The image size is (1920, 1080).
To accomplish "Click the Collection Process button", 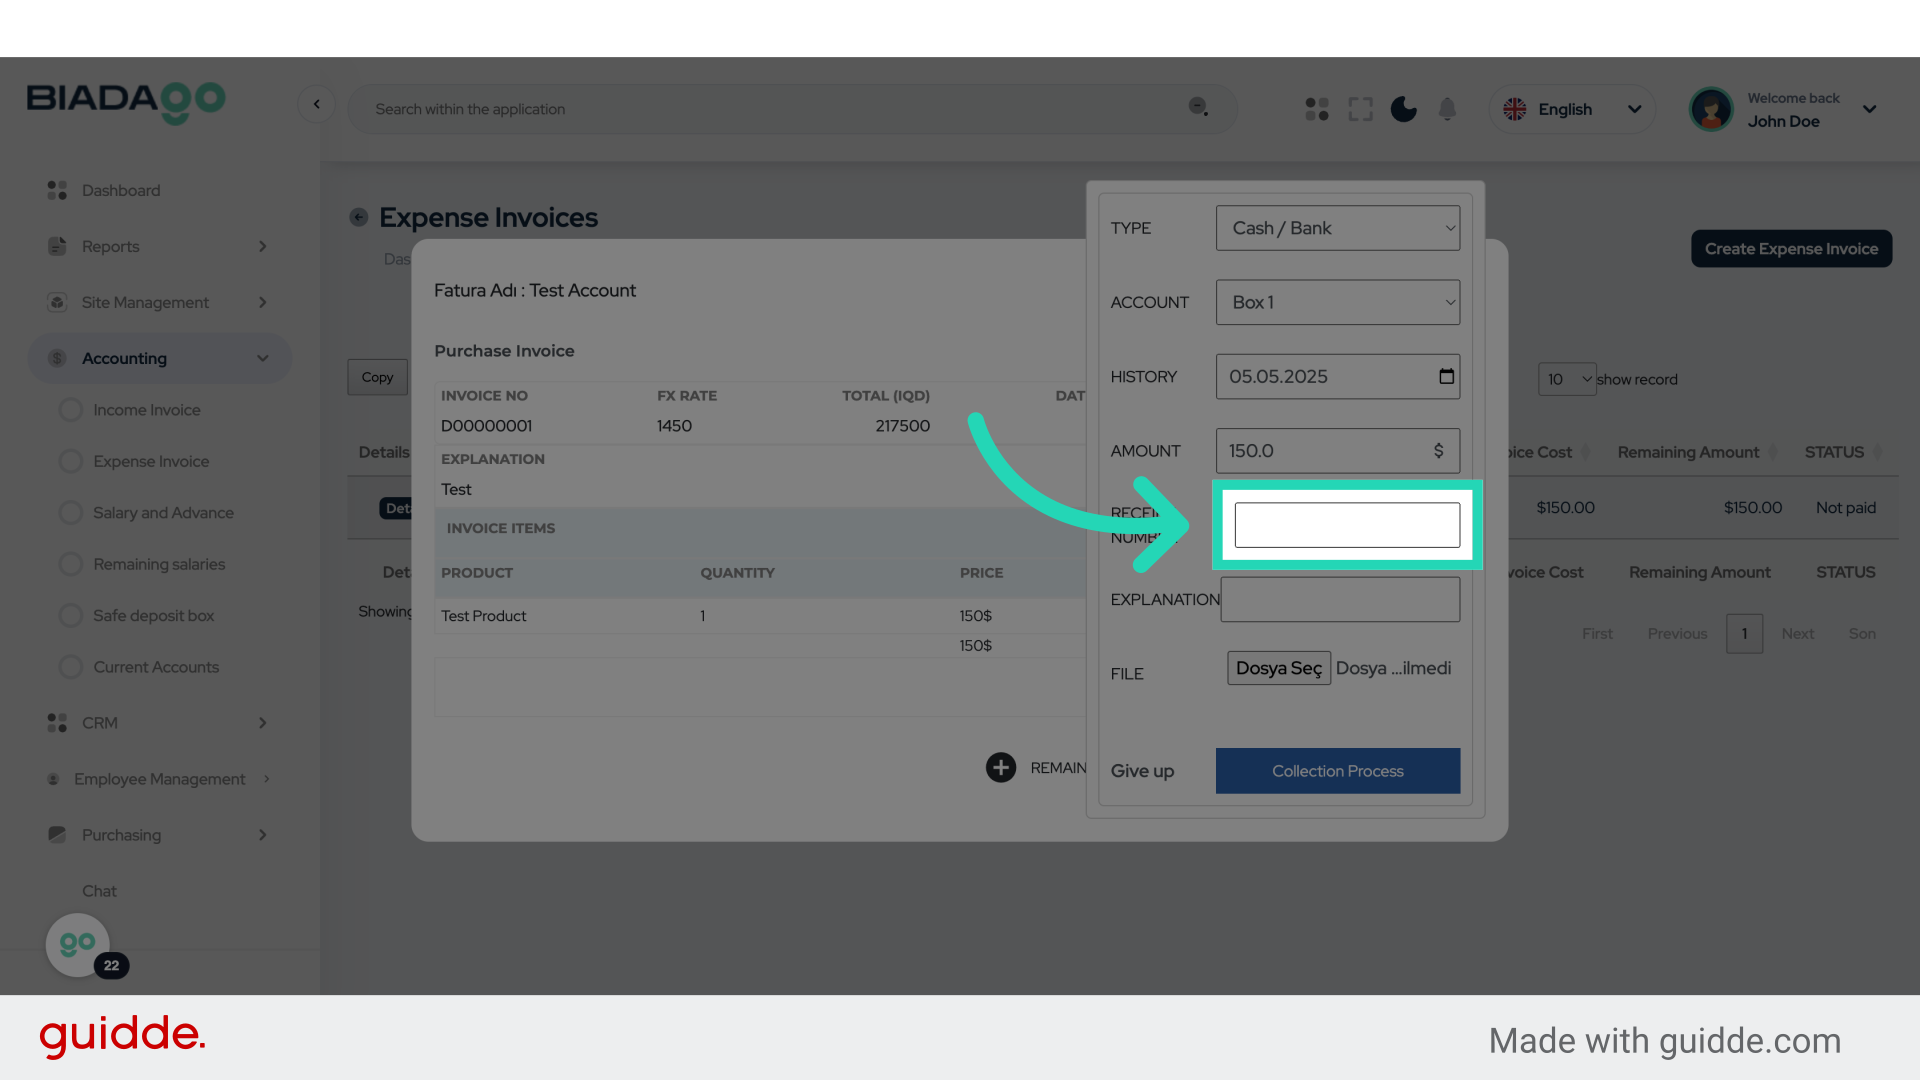I will pyautogui.click(x=1337, y=771).
